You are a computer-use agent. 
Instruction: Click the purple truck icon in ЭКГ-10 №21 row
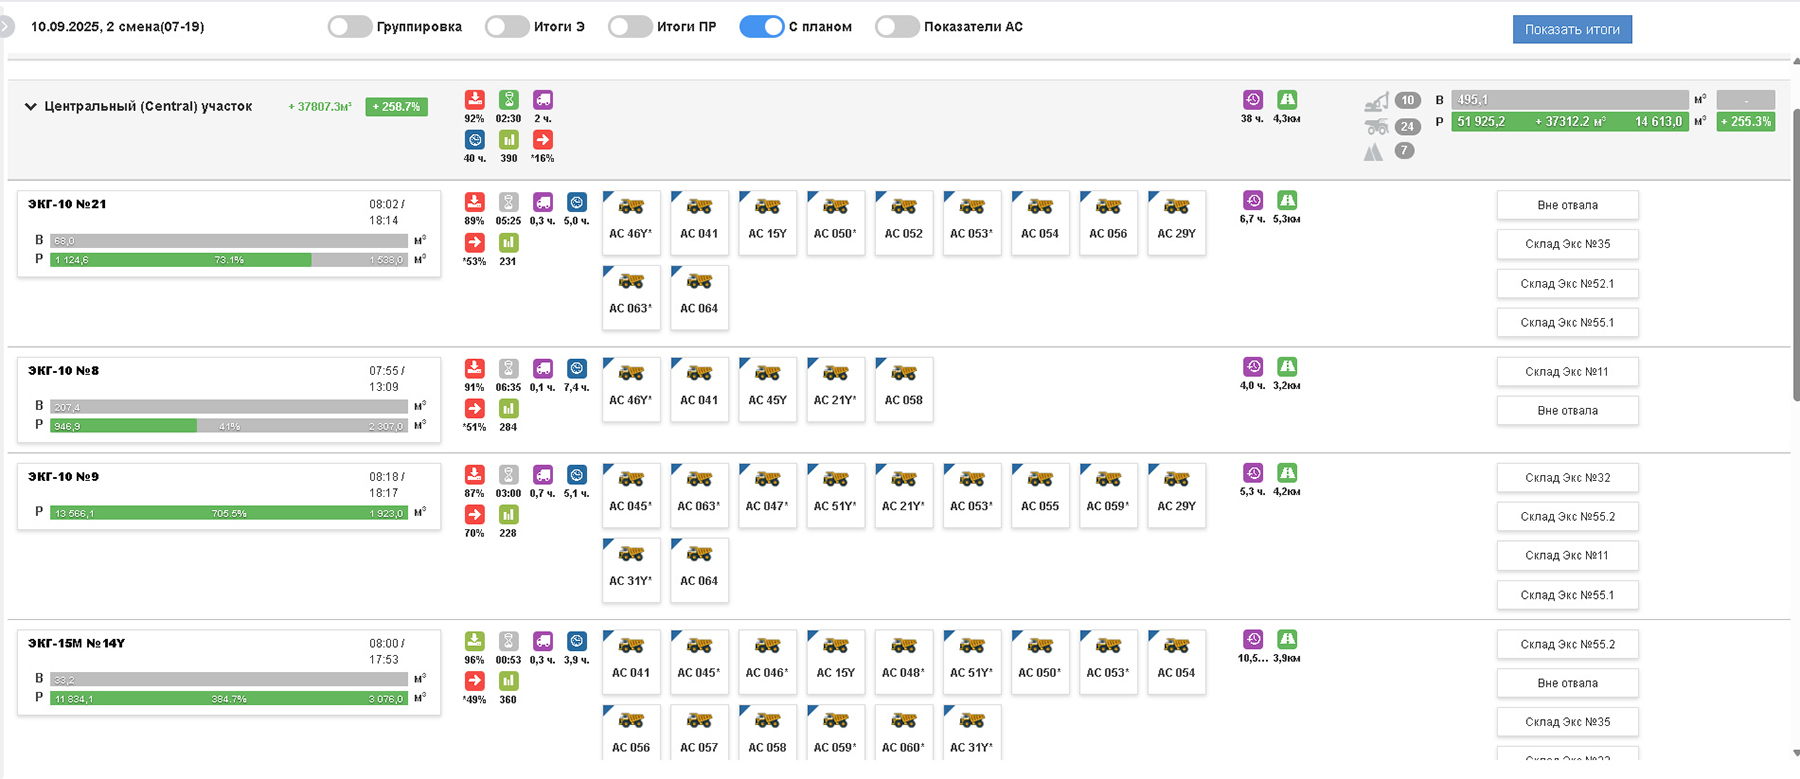click(x=542, y=202)
